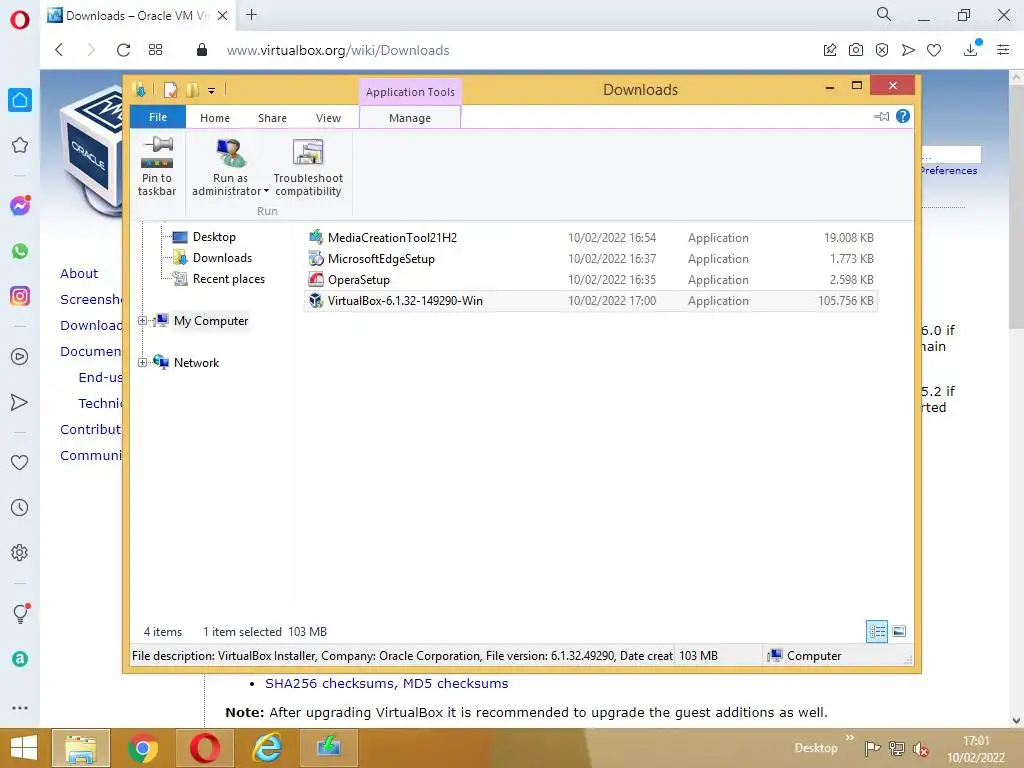Expand Network tree node
The image size is (1024, 768).
click(x=142, y=362)
